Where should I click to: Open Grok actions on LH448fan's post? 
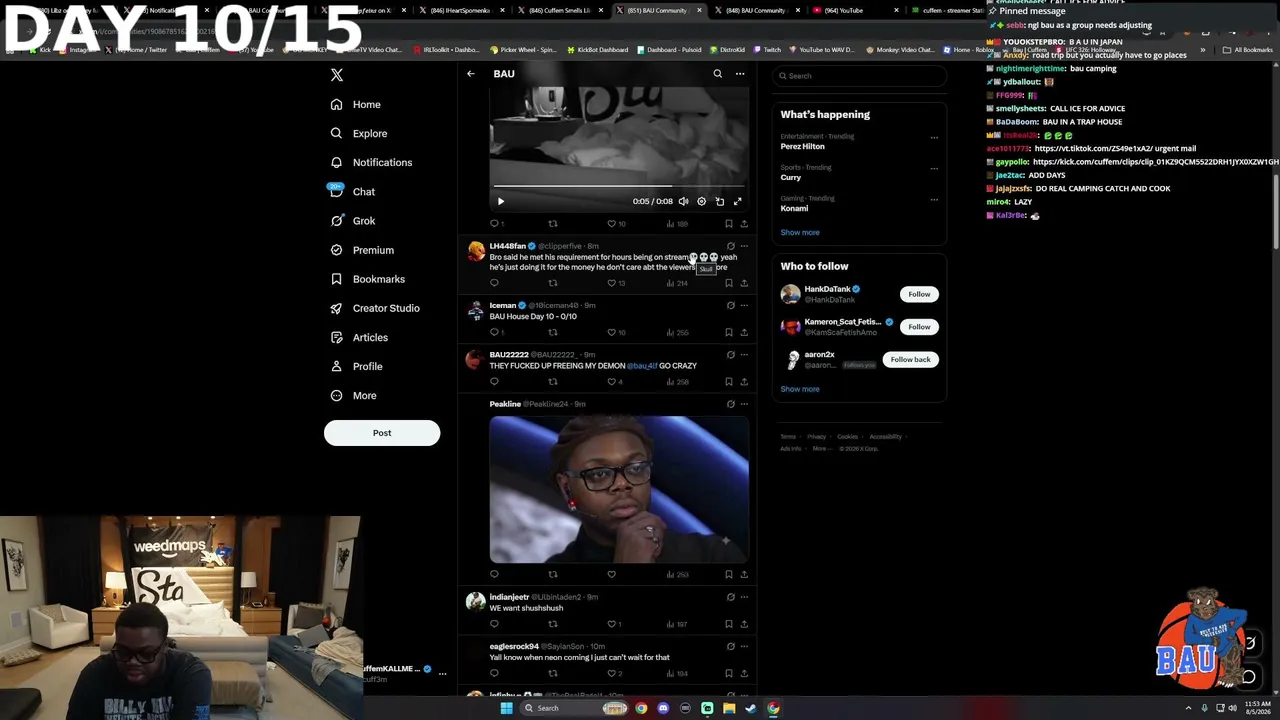[730, 246]
